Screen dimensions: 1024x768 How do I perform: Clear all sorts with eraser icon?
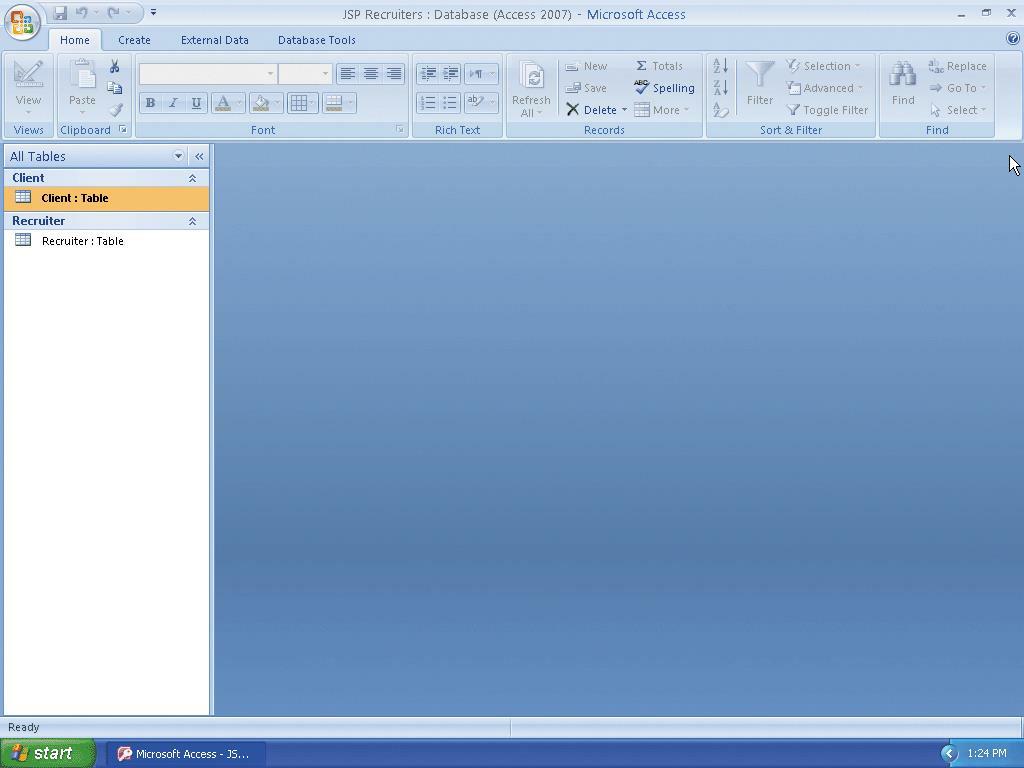tap(720, 110)
